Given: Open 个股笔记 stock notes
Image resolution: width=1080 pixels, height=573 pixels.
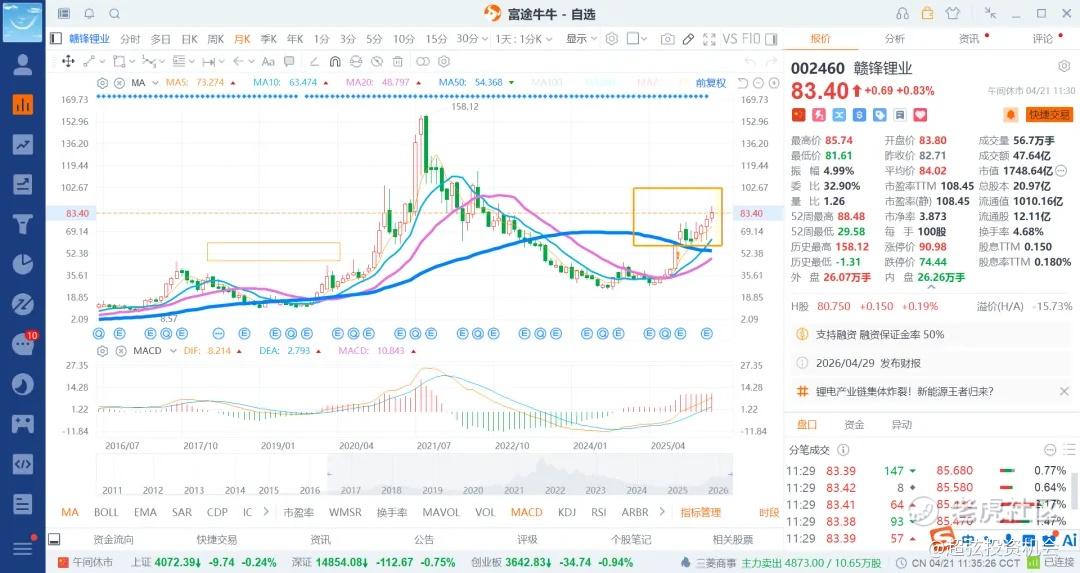Looking at the screenshot, I should coord(631,539).
